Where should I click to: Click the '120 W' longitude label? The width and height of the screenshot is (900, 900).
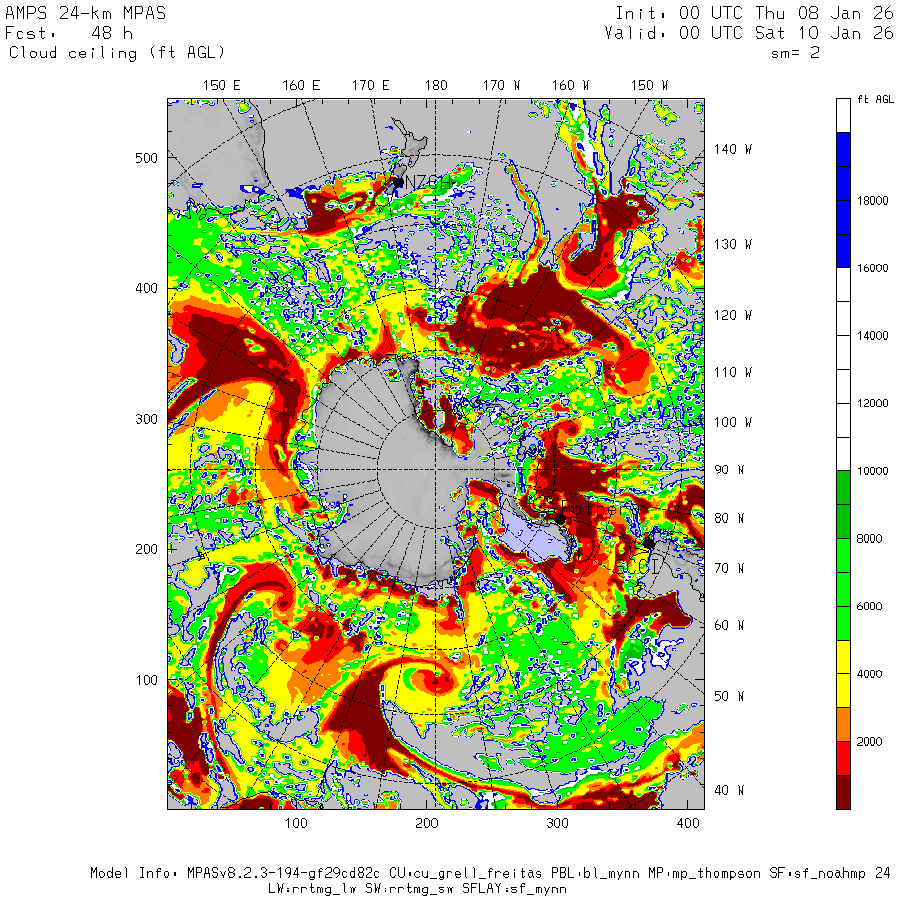pyautogui.click(x=732, y=315)
